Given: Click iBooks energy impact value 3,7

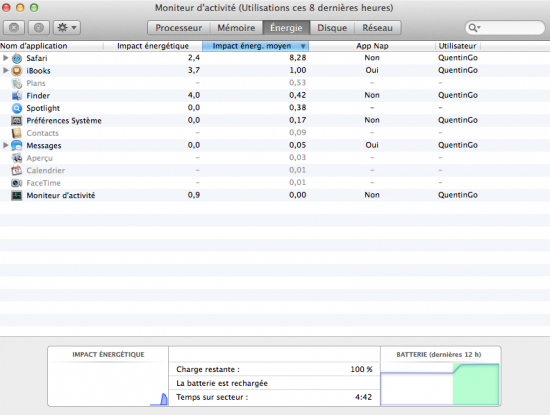Looking at the screenshot, I should [194, 70].
